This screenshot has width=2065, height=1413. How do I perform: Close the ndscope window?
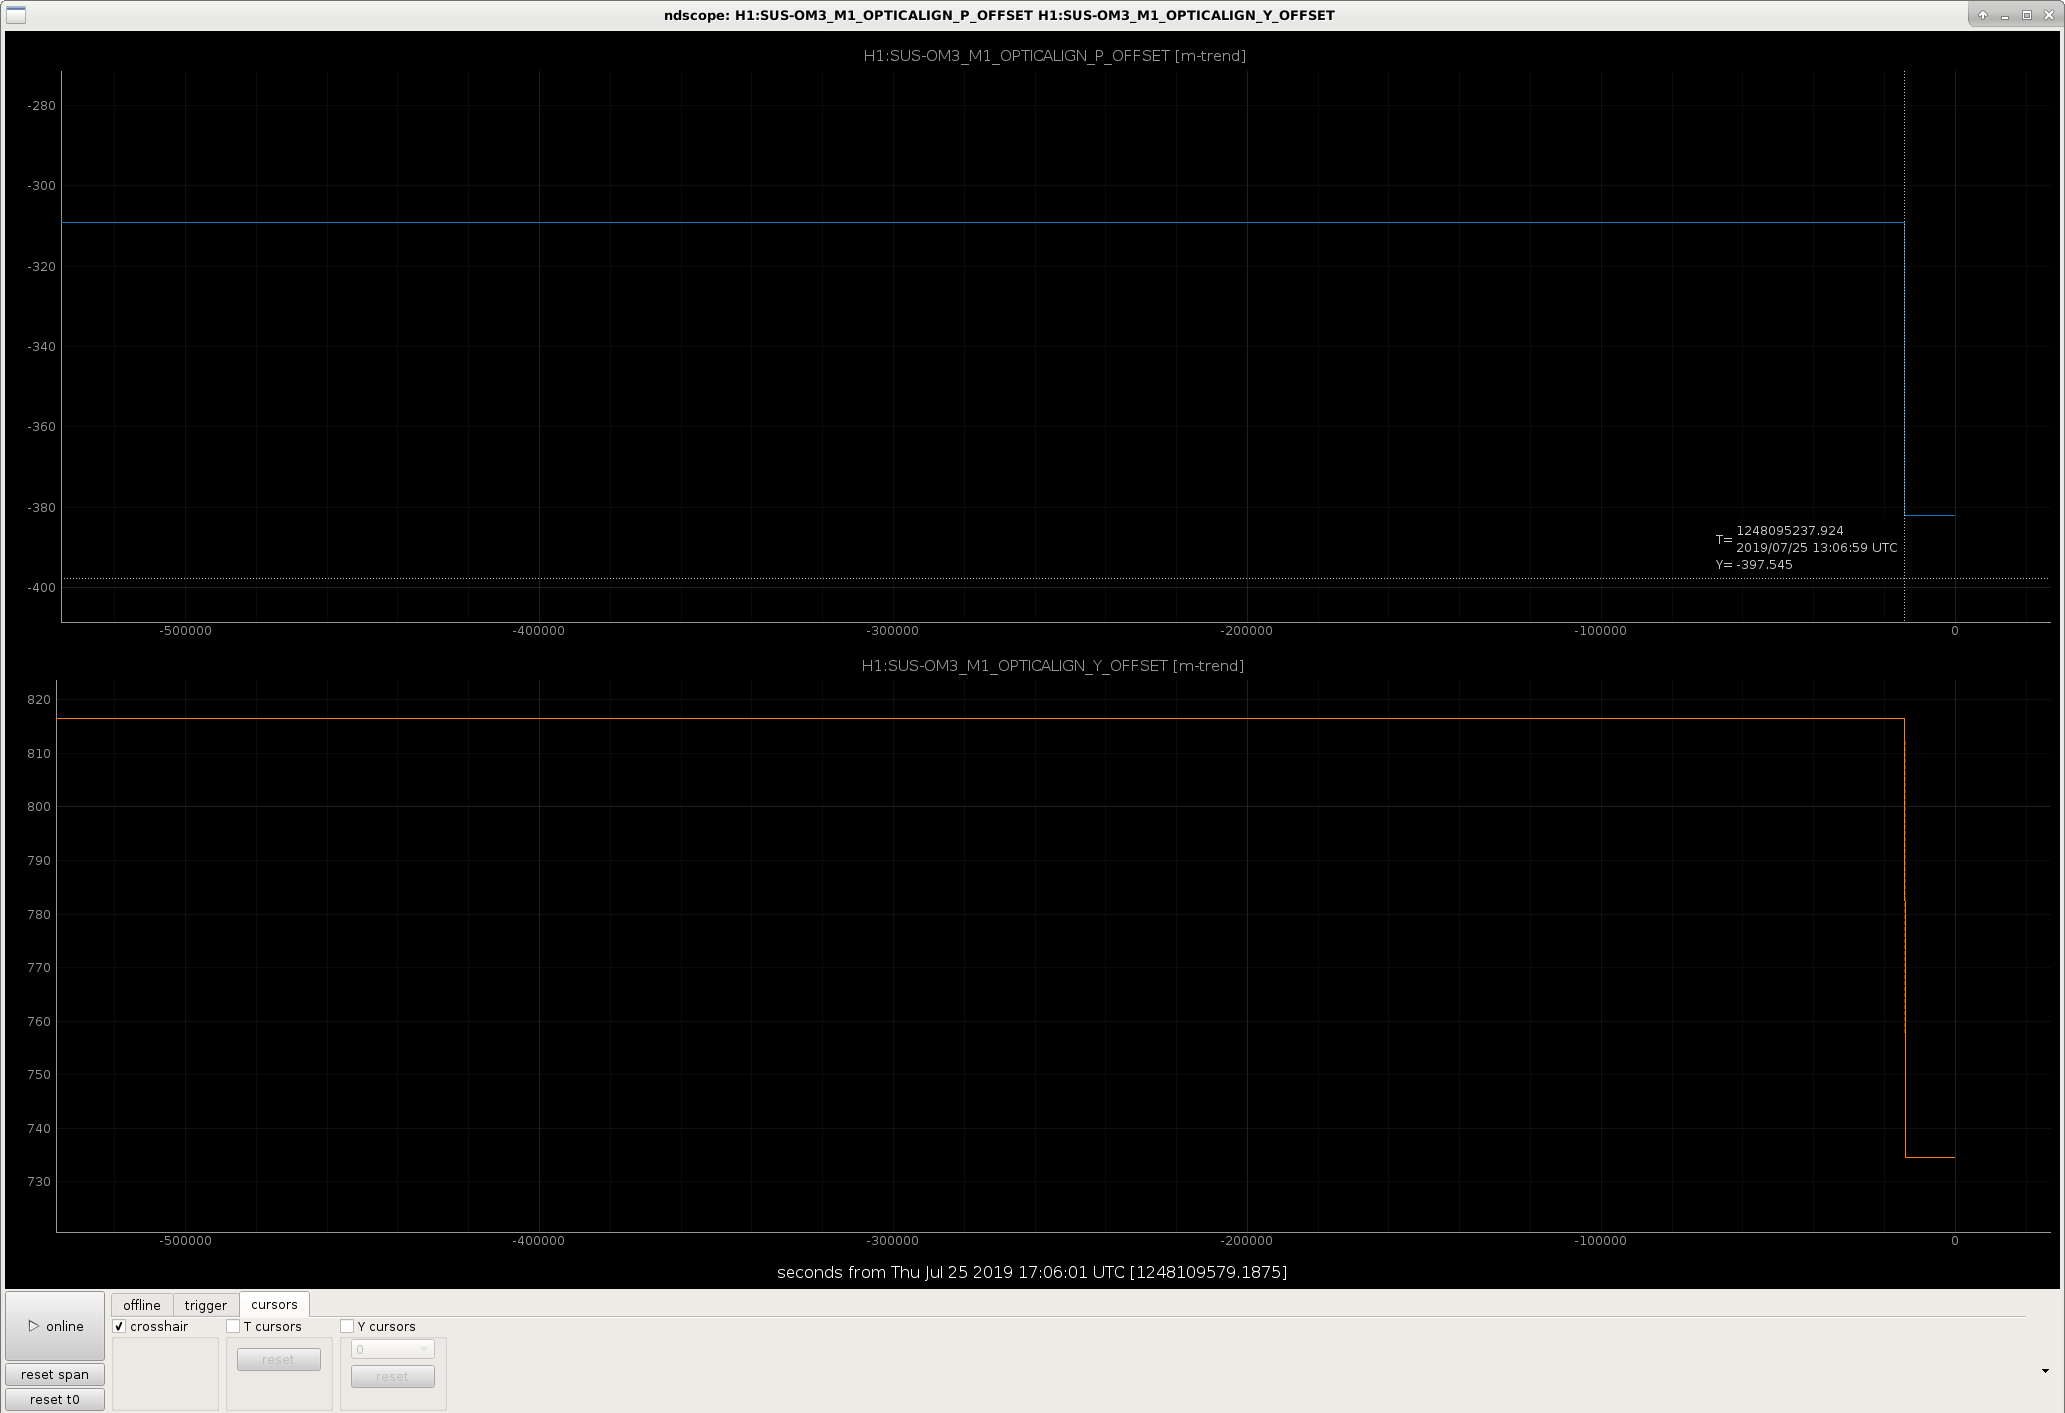pos(2048,15)
